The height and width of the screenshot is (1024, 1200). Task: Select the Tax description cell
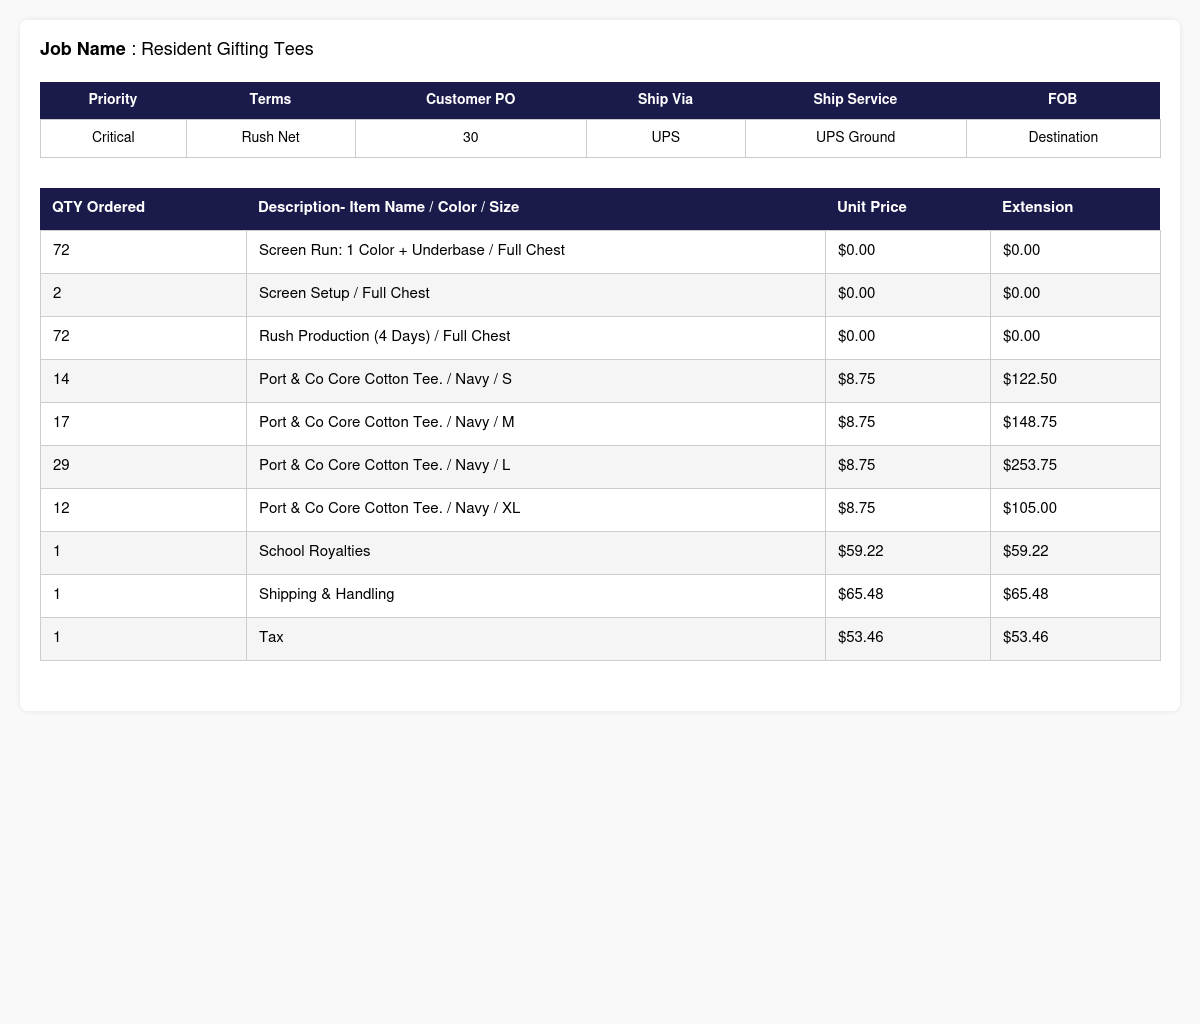point(535,638)
